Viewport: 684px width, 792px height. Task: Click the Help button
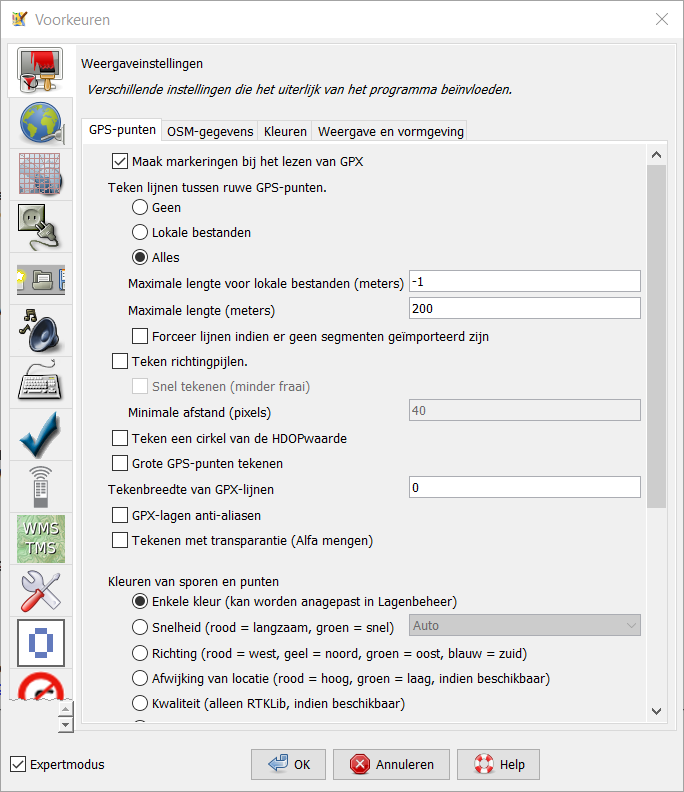pyautogui.click(x=499, y=764)
